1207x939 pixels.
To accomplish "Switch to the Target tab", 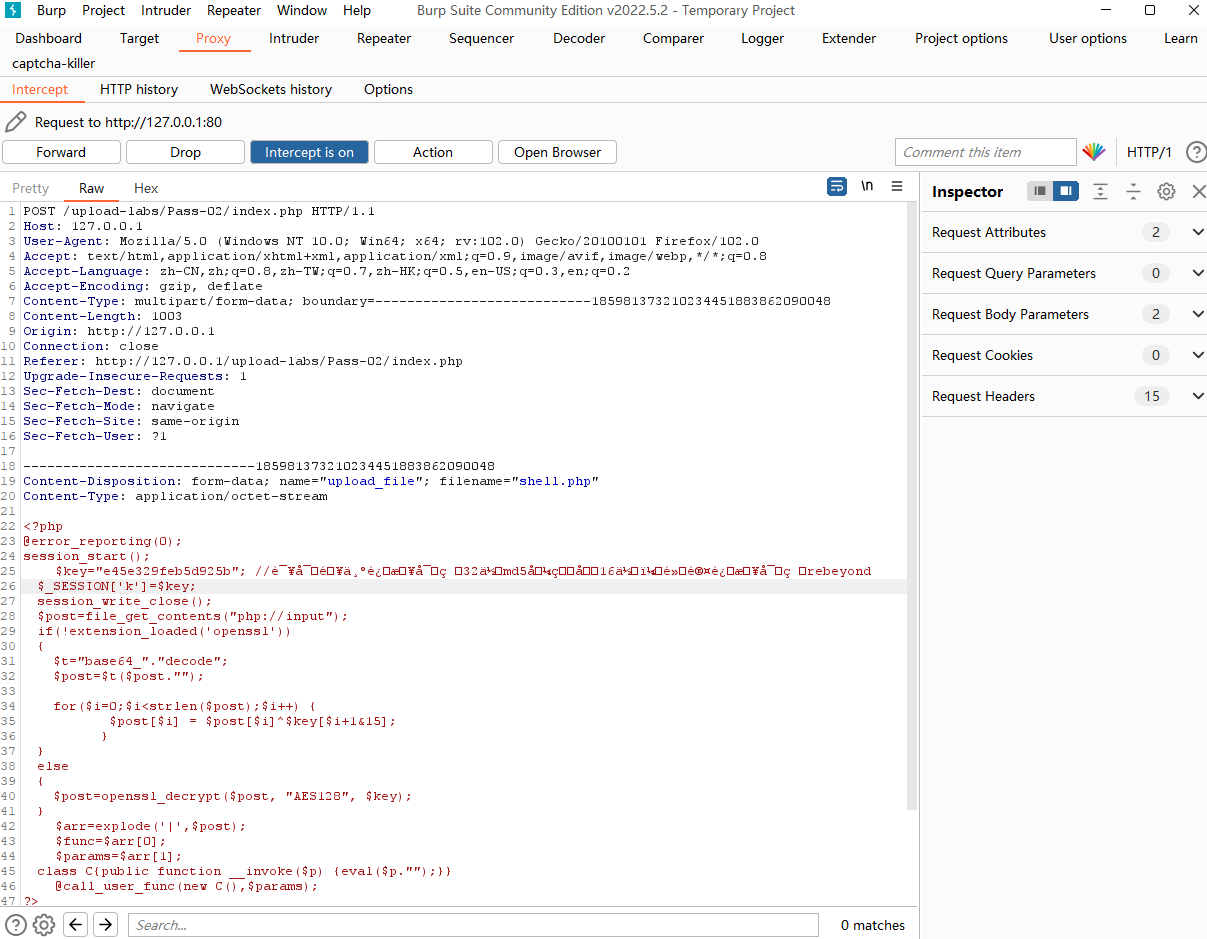I will click(x=139, y=38).
